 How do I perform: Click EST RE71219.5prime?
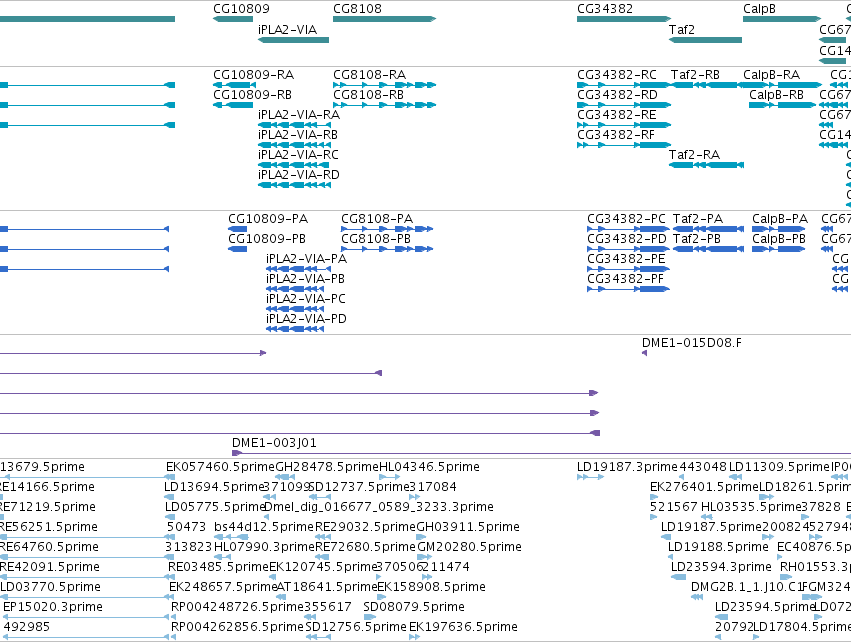coord(47,507)
